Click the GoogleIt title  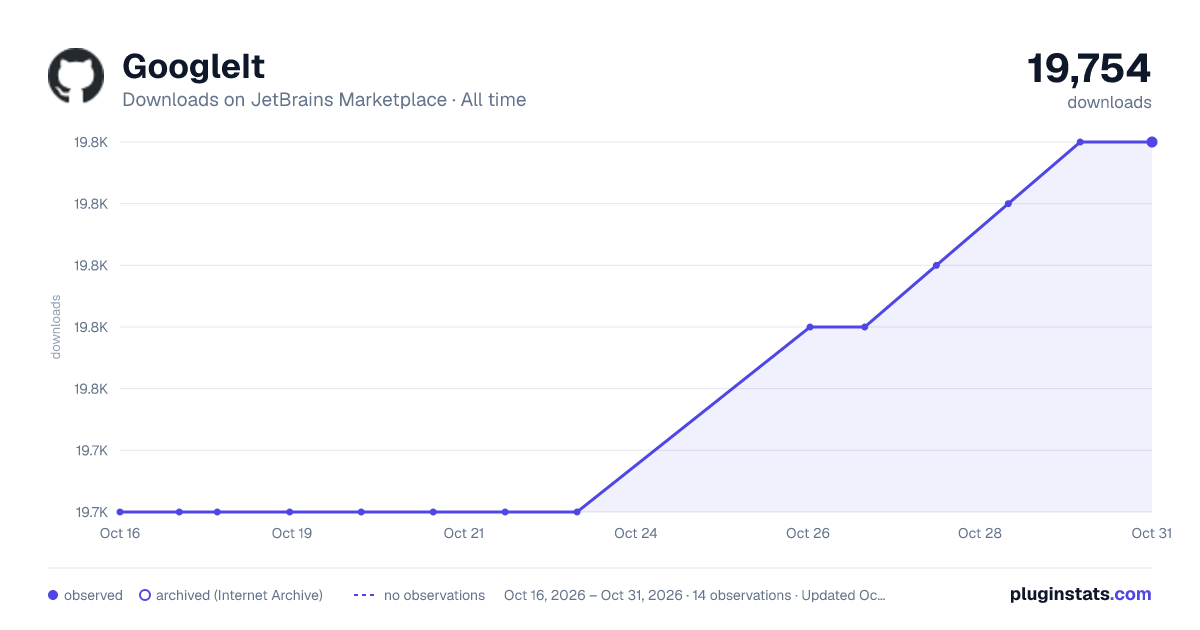click(x=194, y=67)
